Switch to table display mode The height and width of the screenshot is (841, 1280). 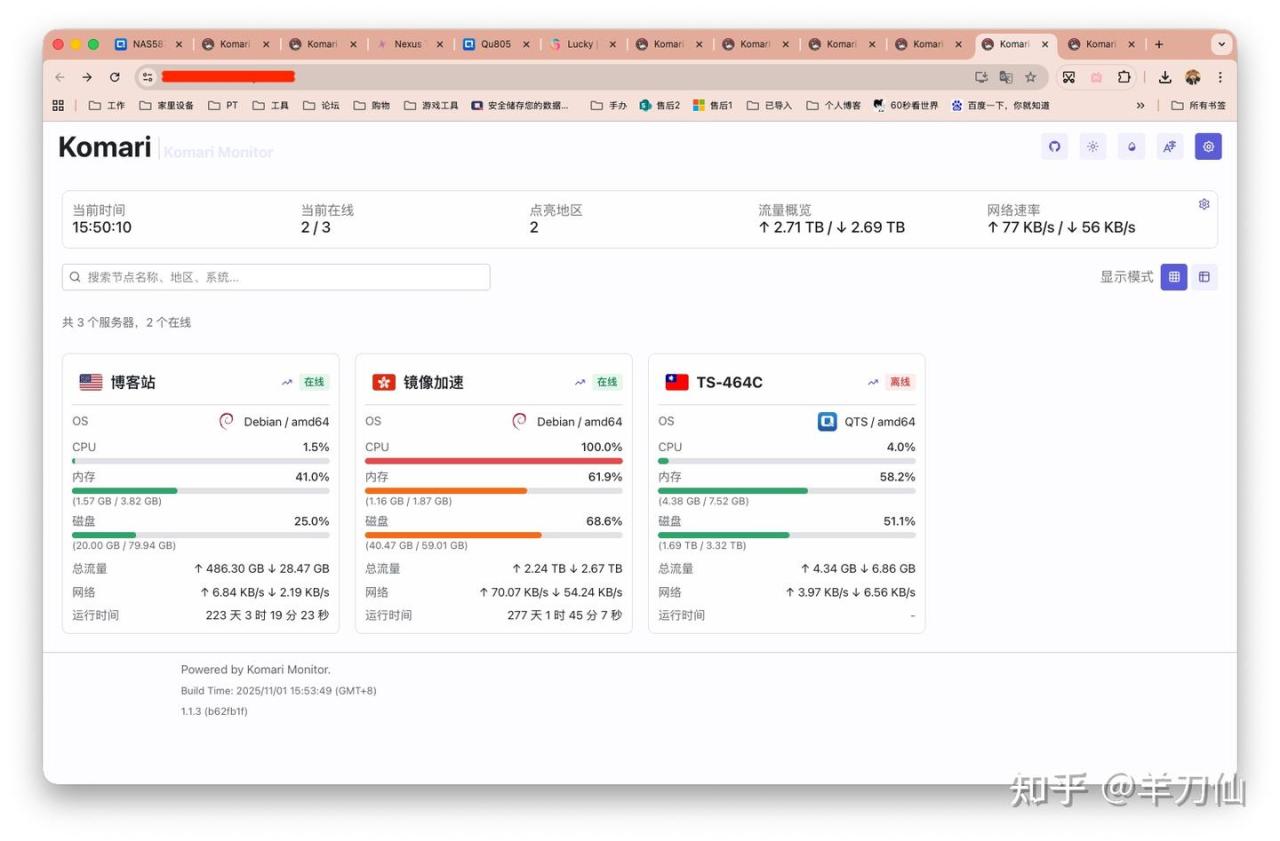click(1204, 277)
